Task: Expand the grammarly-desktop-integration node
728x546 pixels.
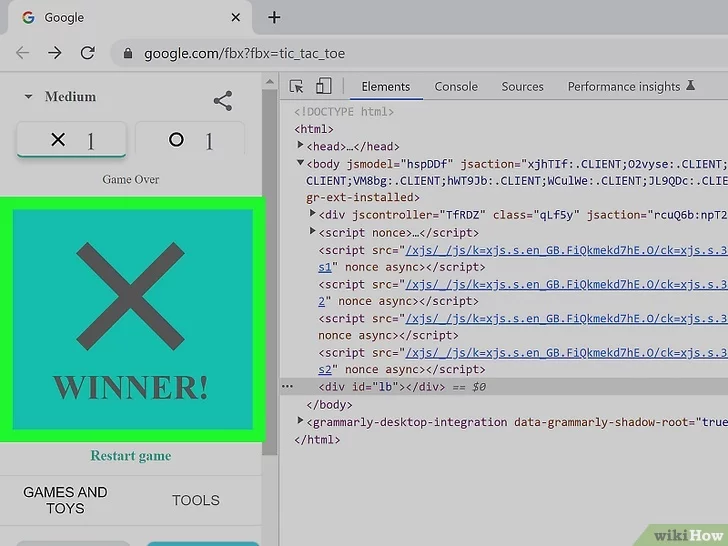Action: (x=300, y=421)
